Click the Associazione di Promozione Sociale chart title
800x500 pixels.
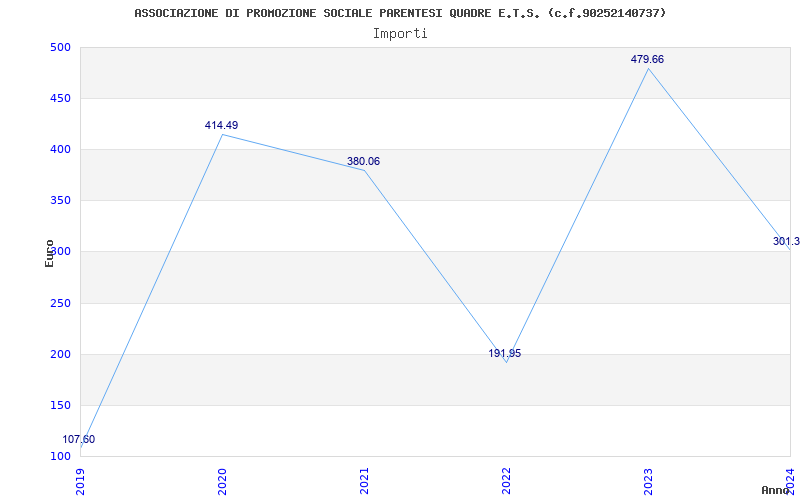click(400, 13)
